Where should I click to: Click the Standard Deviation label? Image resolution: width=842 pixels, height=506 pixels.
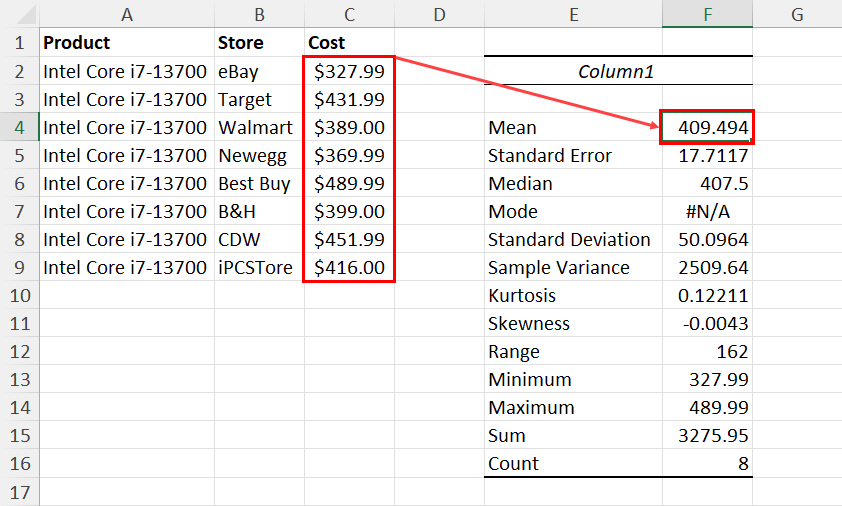574,239
